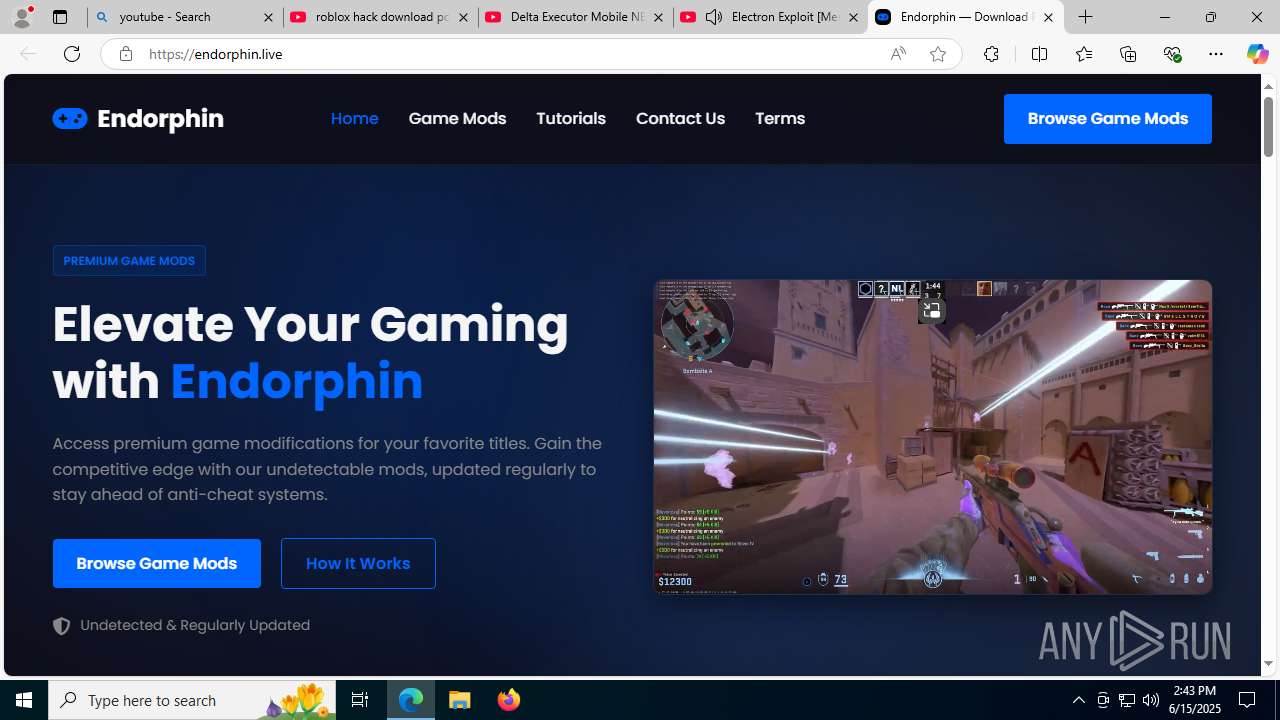Click scrollbar down arrow

1268,664
